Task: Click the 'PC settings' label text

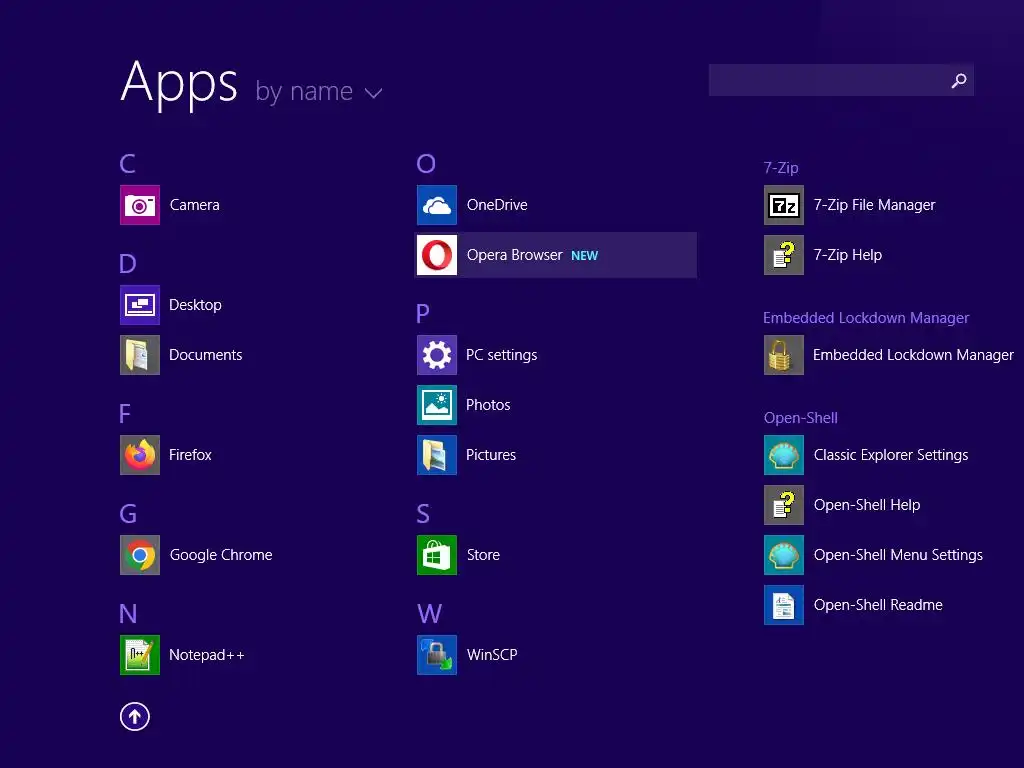Action: 502,355
